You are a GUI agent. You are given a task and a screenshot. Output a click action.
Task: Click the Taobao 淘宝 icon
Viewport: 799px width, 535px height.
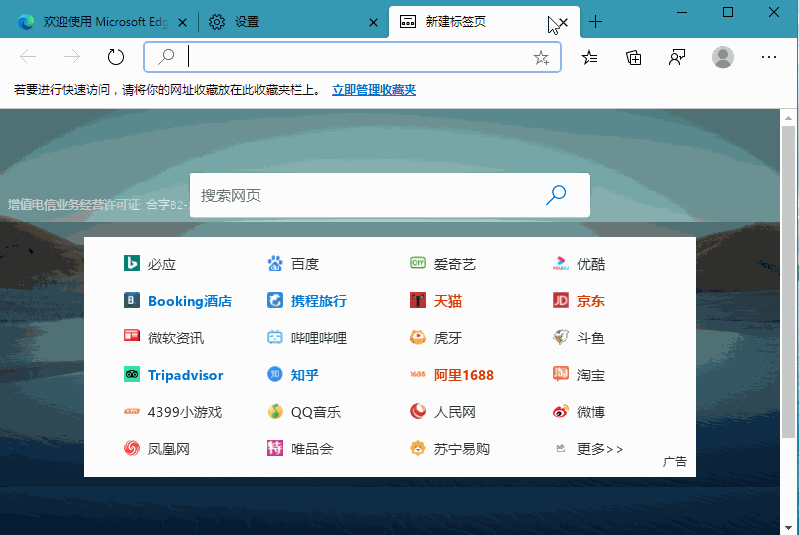coord(561,374)
